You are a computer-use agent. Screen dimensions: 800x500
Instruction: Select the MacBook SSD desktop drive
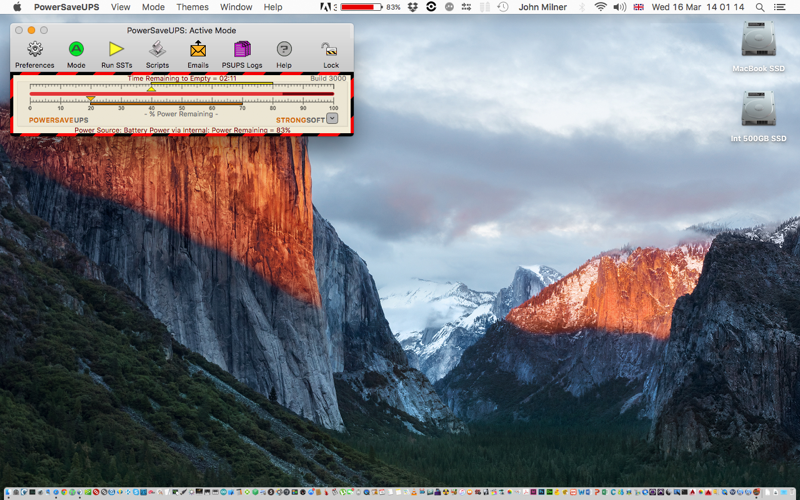[x=758, y=46]
